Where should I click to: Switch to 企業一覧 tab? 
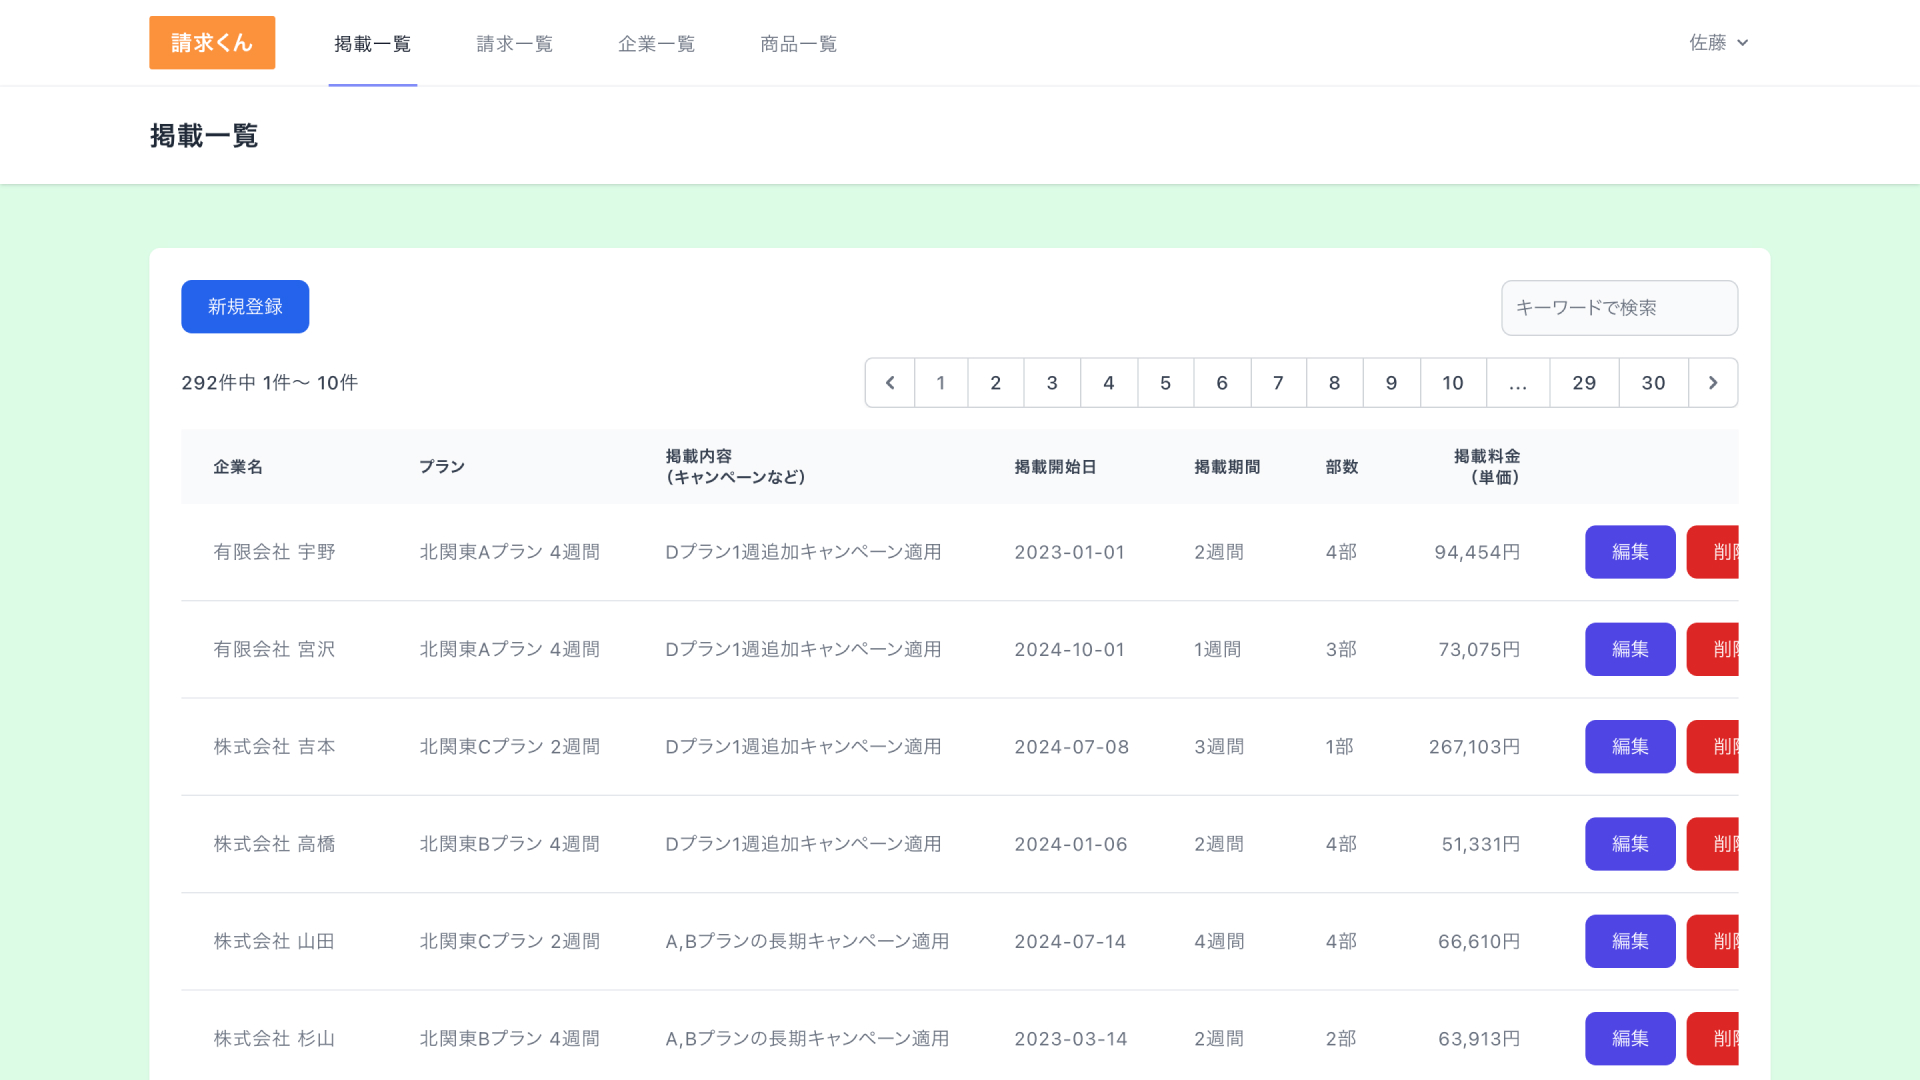[x=657, y=44]
